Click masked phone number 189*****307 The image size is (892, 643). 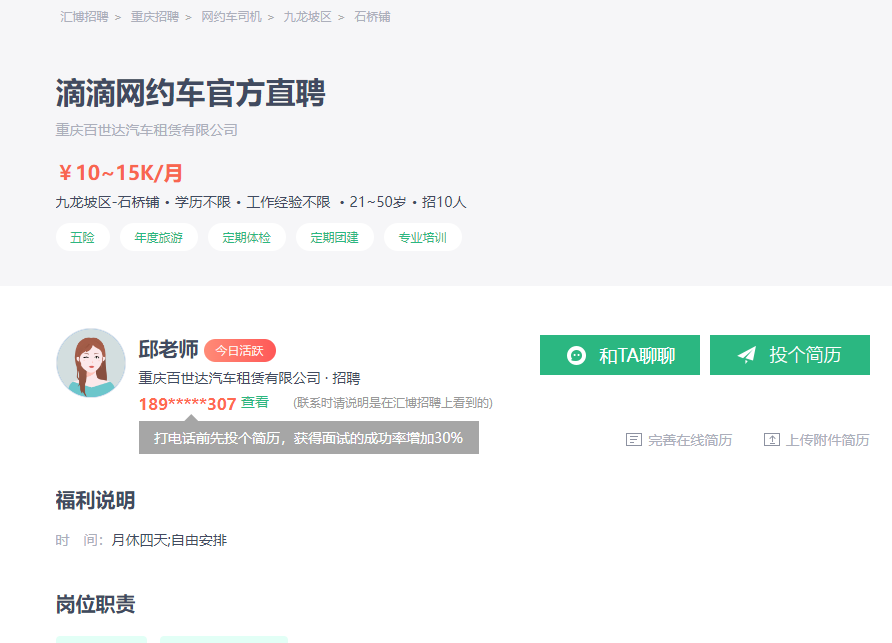pyautogui.click(x=187, y=404)
